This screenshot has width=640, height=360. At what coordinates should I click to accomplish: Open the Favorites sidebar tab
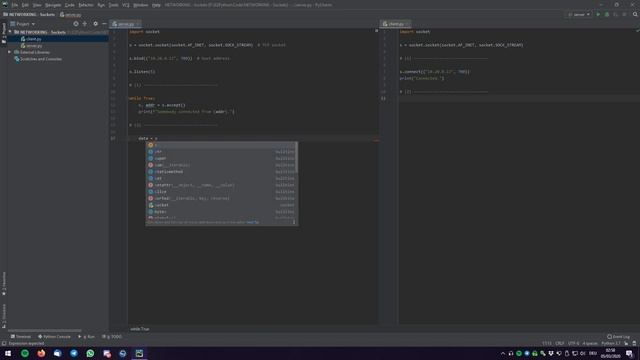[4, 284]
